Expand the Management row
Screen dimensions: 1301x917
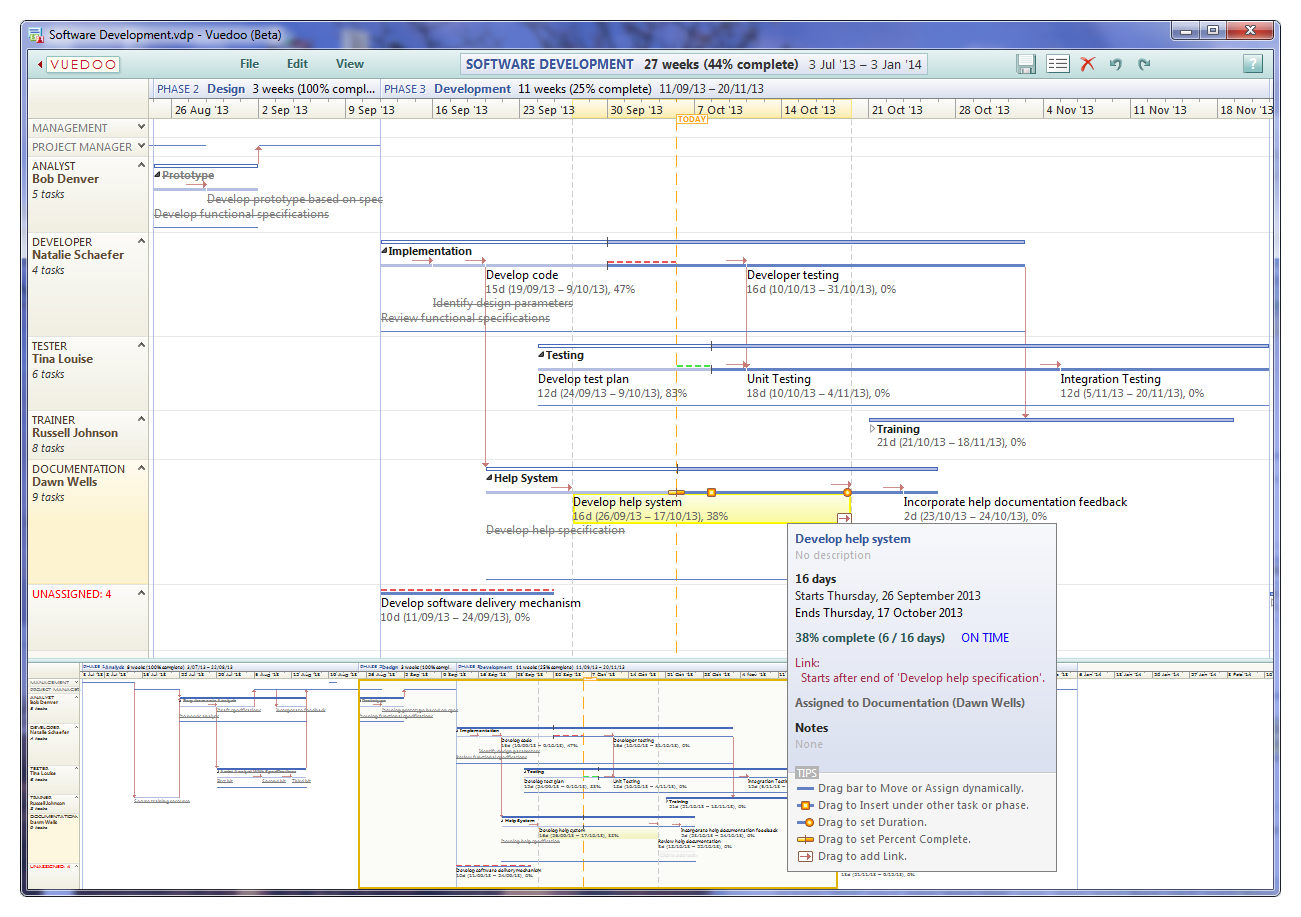click(x=141, y=127)
